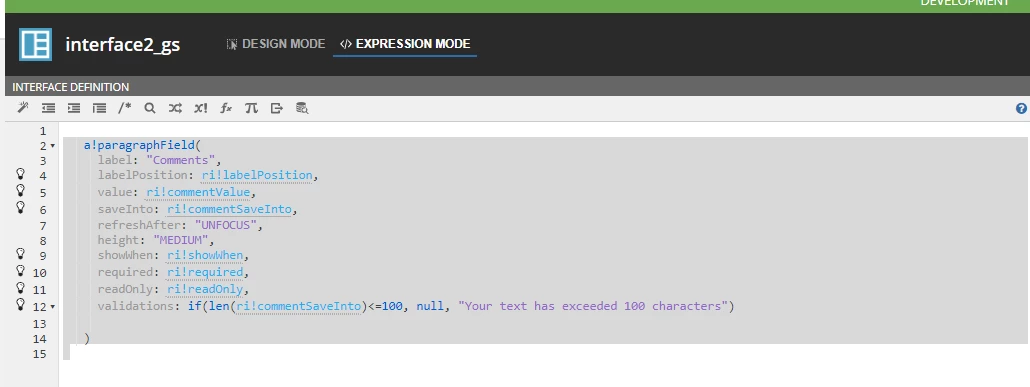
Task: Click the if keyword in validations
Action: [194, 306]
